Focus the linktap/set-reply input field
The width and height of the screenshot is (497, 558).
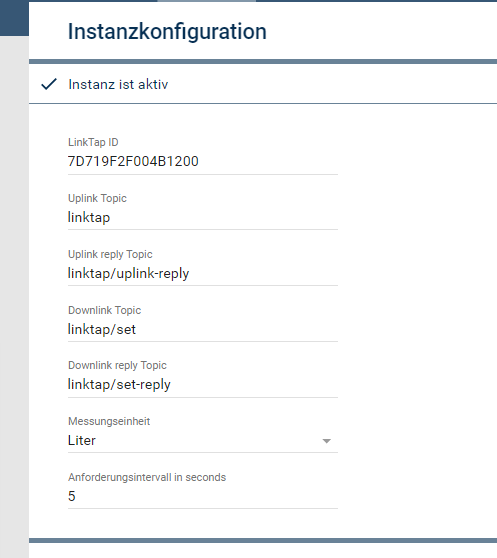tap(202, 385)
